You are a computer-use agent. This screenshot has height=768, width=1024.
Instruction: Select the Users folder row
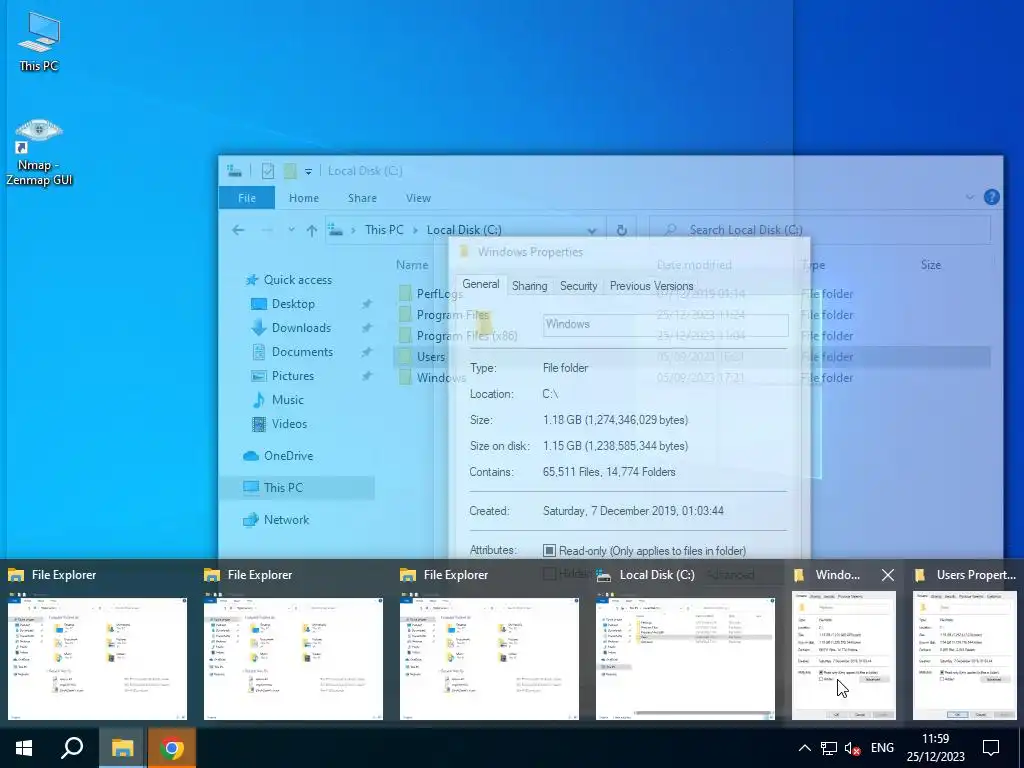tap(692, 357)
